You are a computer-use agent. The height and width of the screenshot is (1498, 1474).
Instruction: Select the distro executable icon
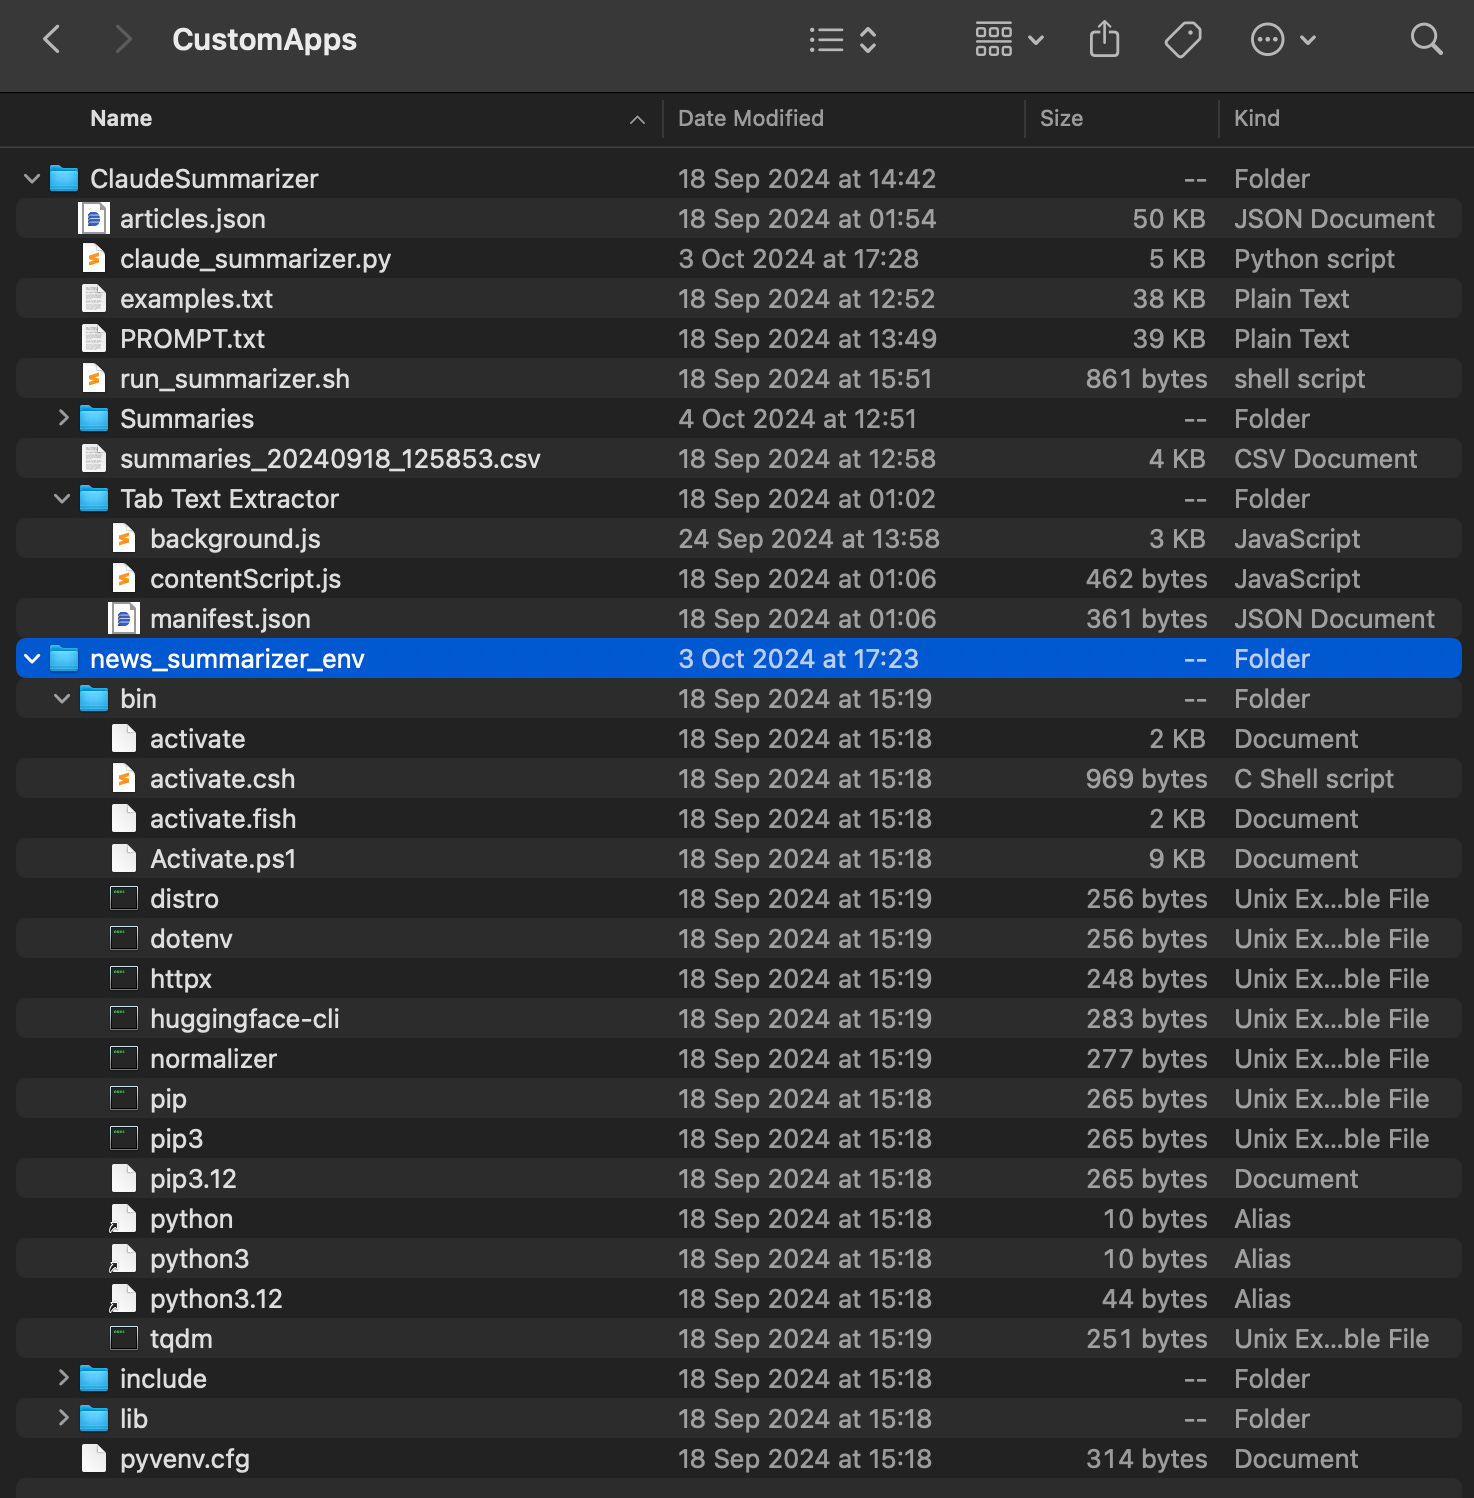point(124,898)
